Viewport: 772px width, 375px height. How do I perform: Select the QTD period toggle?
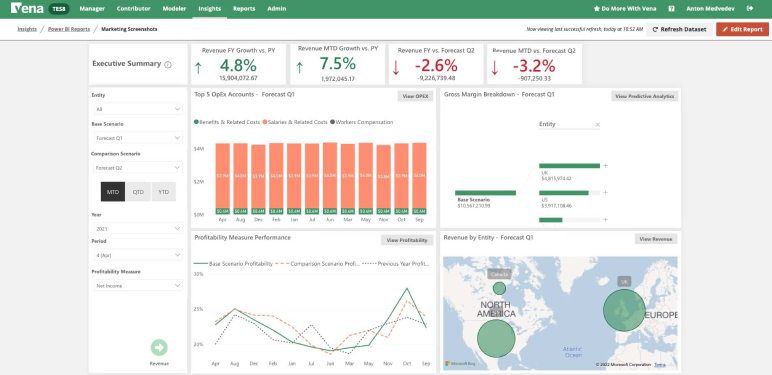[x=138, y=192]
